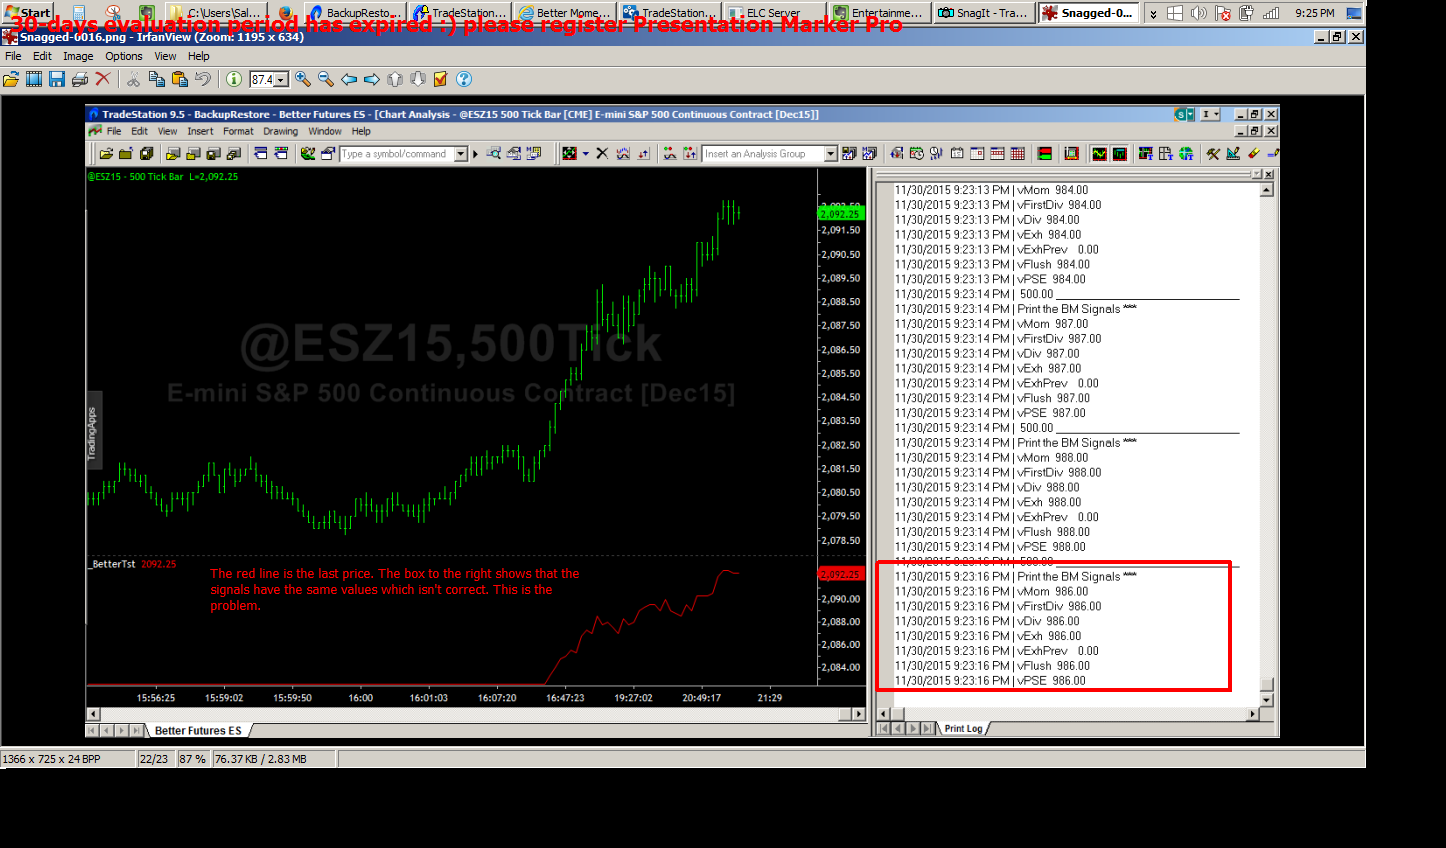Open Firefox from the taskbar

pyautogui.click(x=286, y=13)
